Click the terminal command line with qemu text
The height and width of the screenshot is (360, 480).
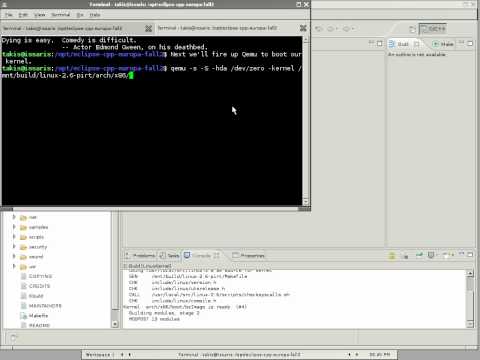[152, 72]
